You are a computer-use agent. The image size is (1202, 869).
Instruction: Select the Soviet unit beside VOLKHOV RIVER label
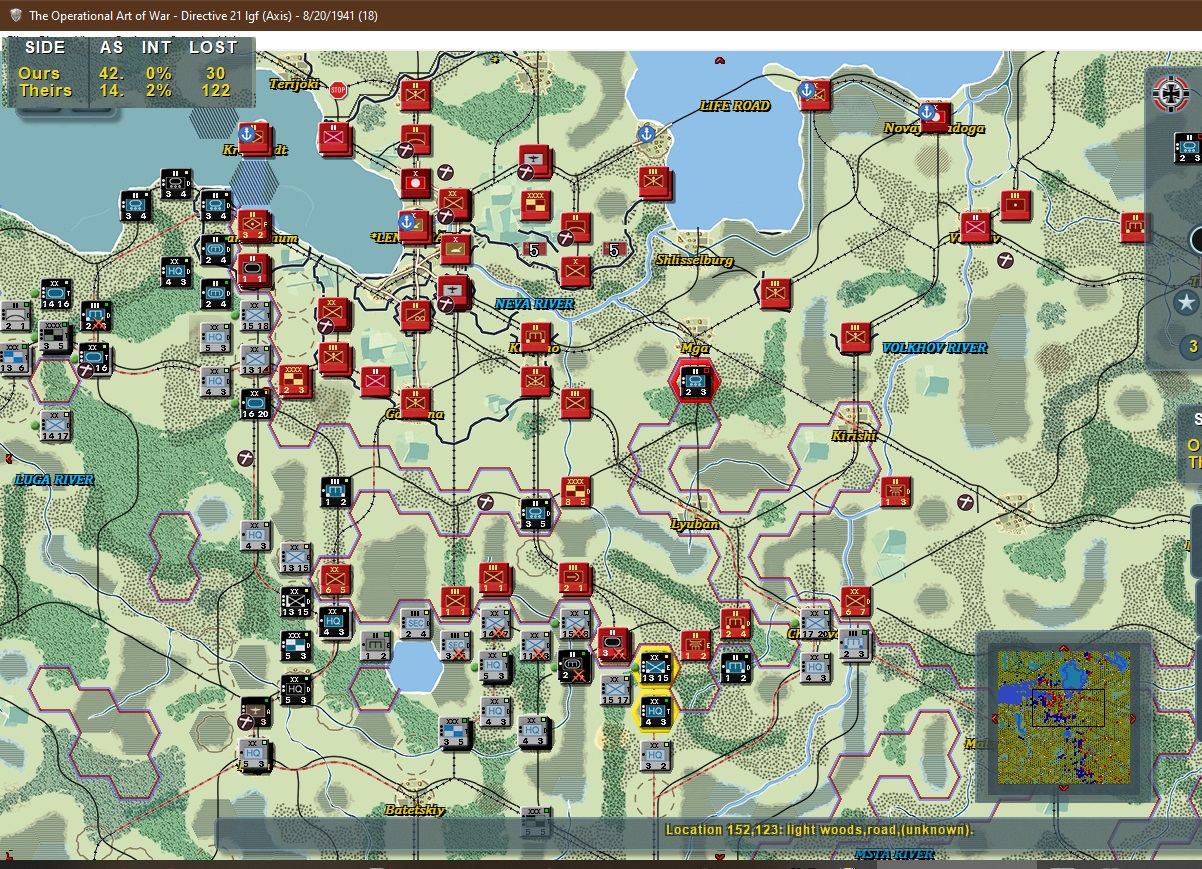pos(855,338)
